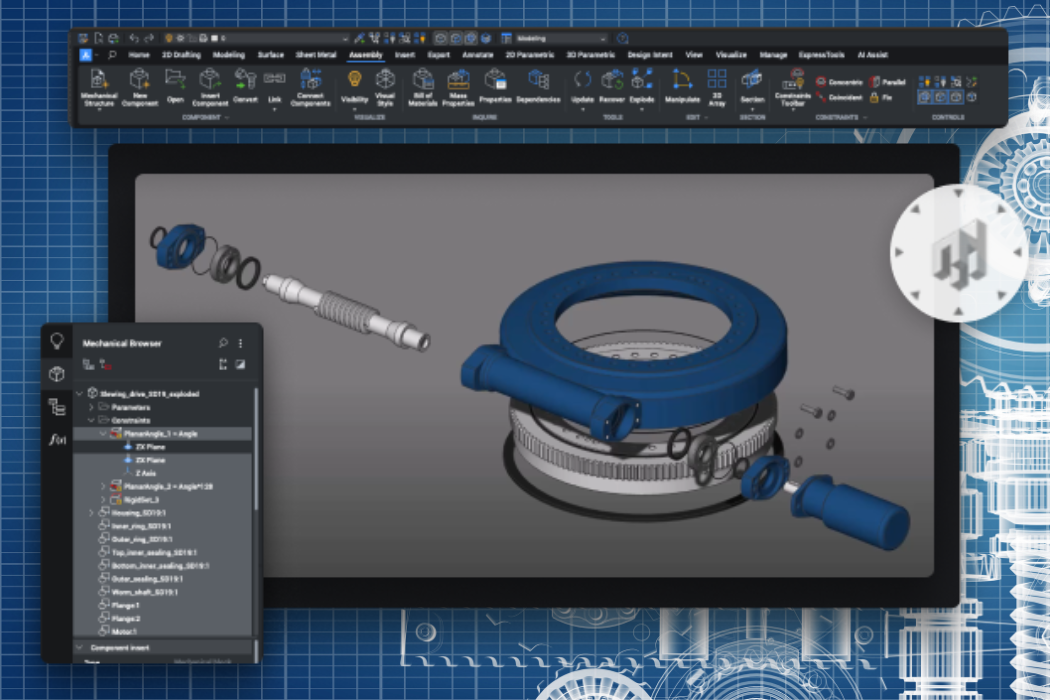Screen dimensions: 1050x700
Task: Search in the Mechanical Browser
Action: click(223, 343)
